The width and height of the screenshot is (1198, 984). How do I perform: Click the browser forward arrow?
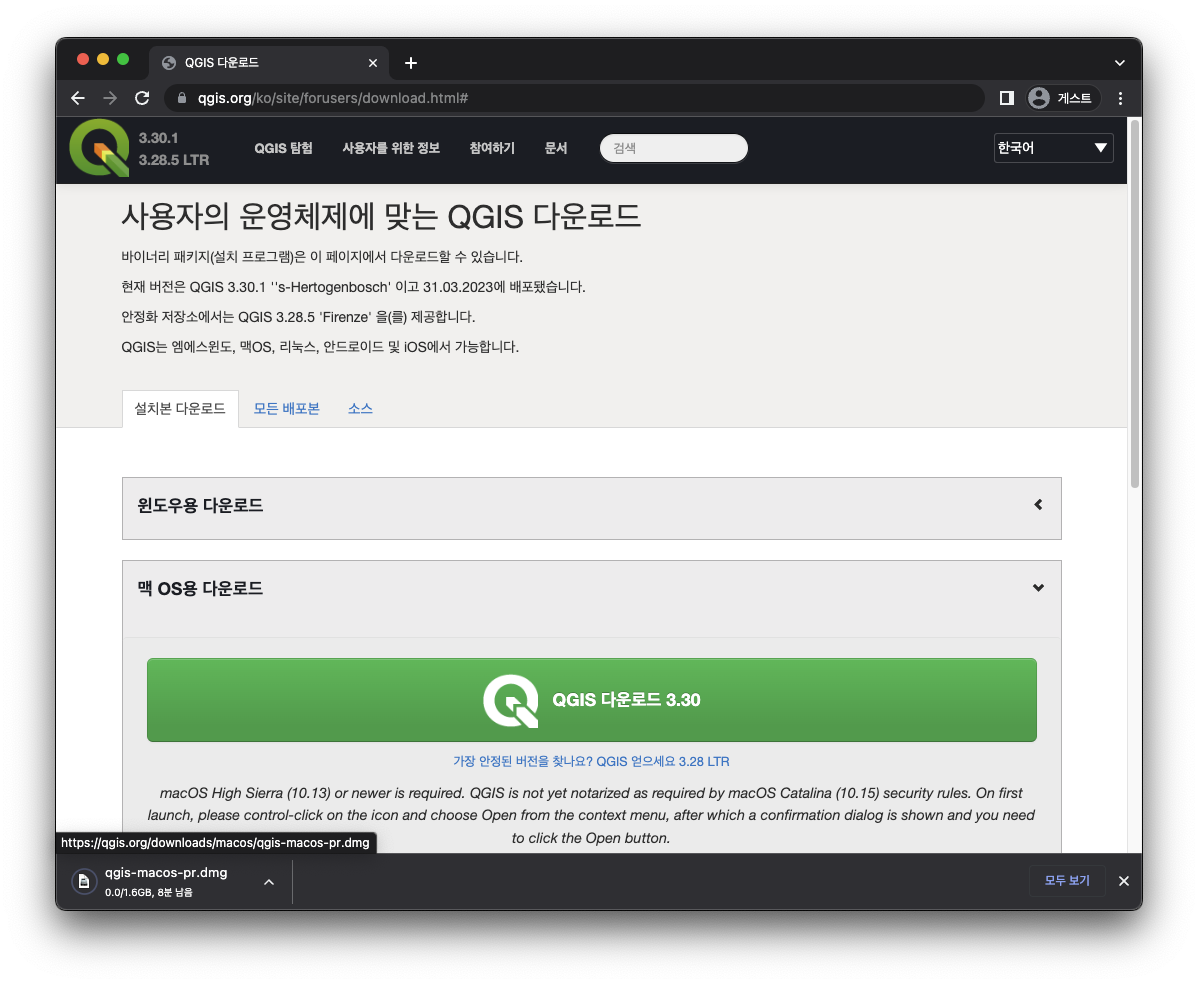click(x=110, y=98)
